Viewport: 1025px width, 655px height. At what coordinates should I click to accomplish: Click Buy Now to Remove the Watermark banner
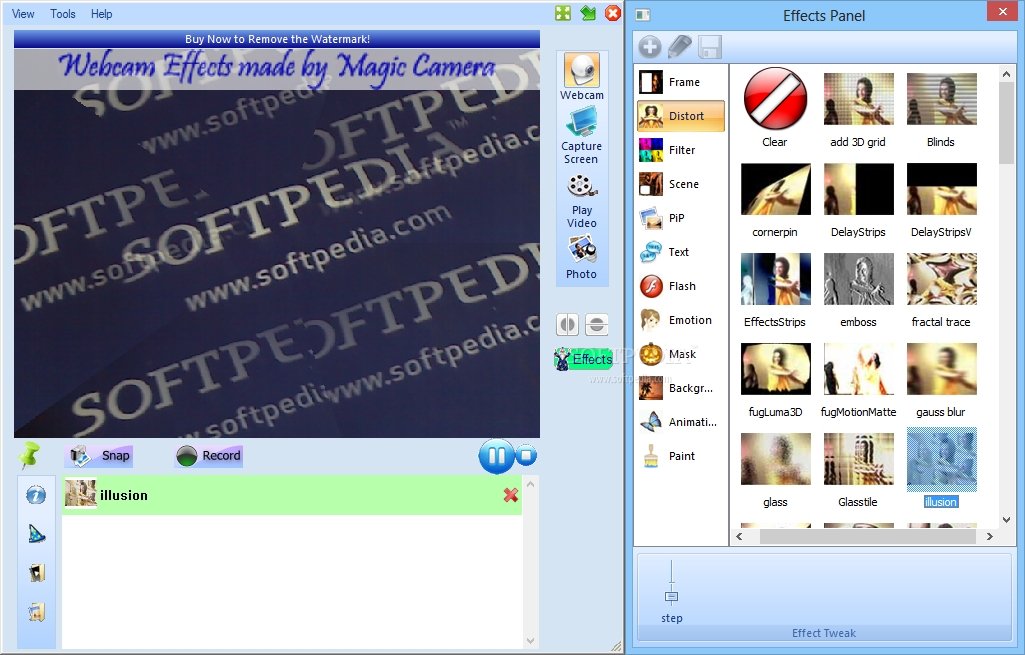(x=277, y=39)
